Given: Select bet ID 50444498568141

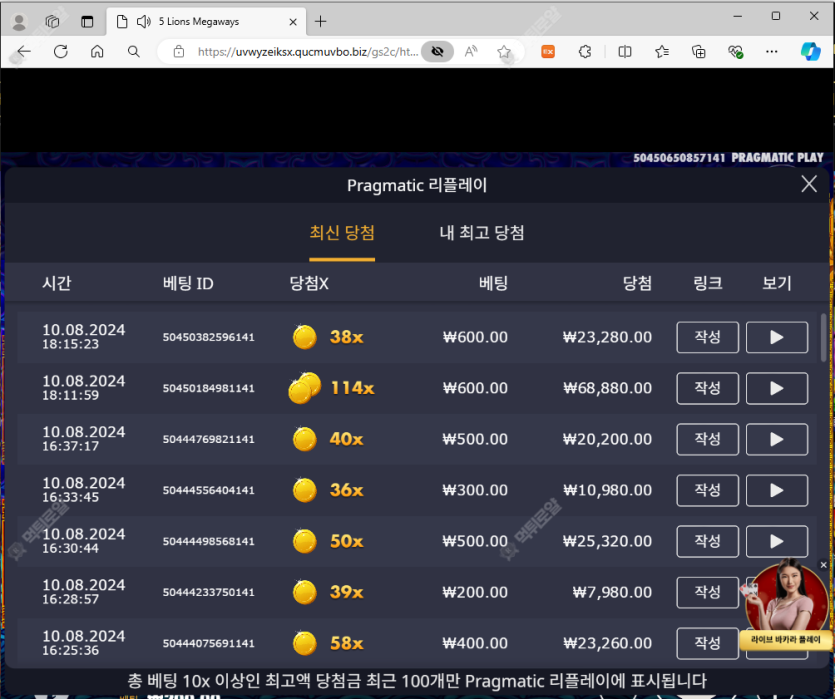Looking at the screenshot, I should click(209, 541).
